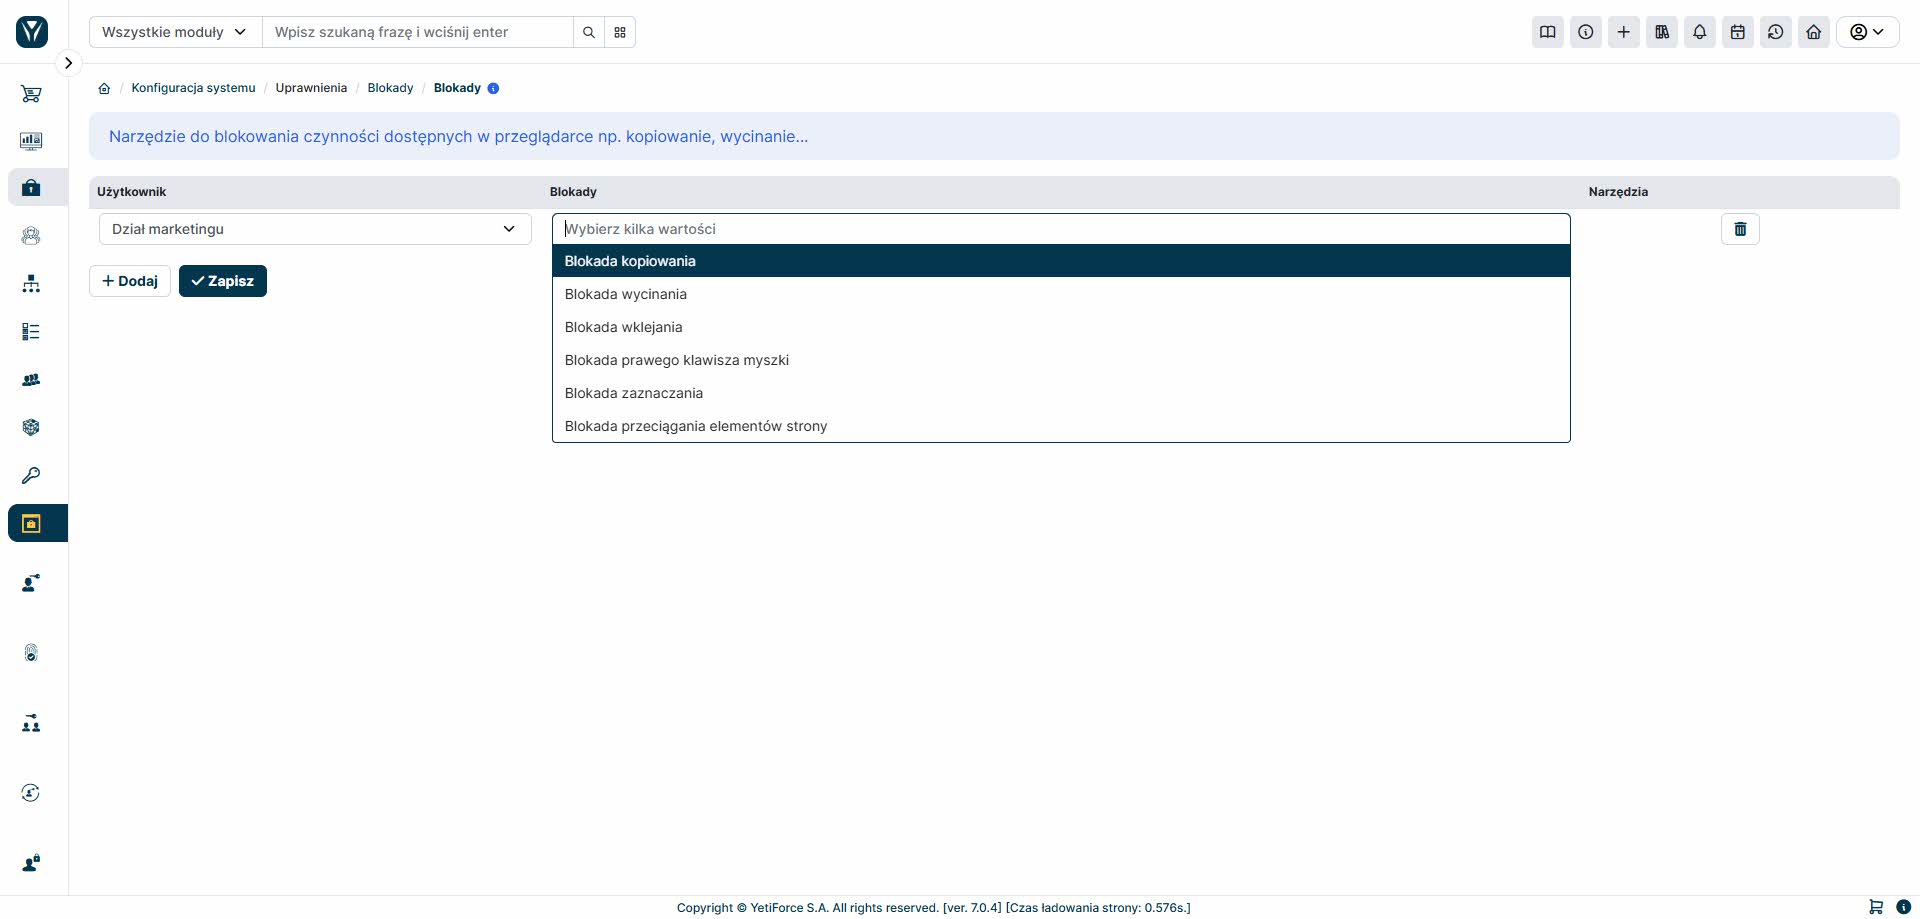Click the info circle icon in top bar
The height and width of the screenshot is (919, 1920).
coord(1586,32)
